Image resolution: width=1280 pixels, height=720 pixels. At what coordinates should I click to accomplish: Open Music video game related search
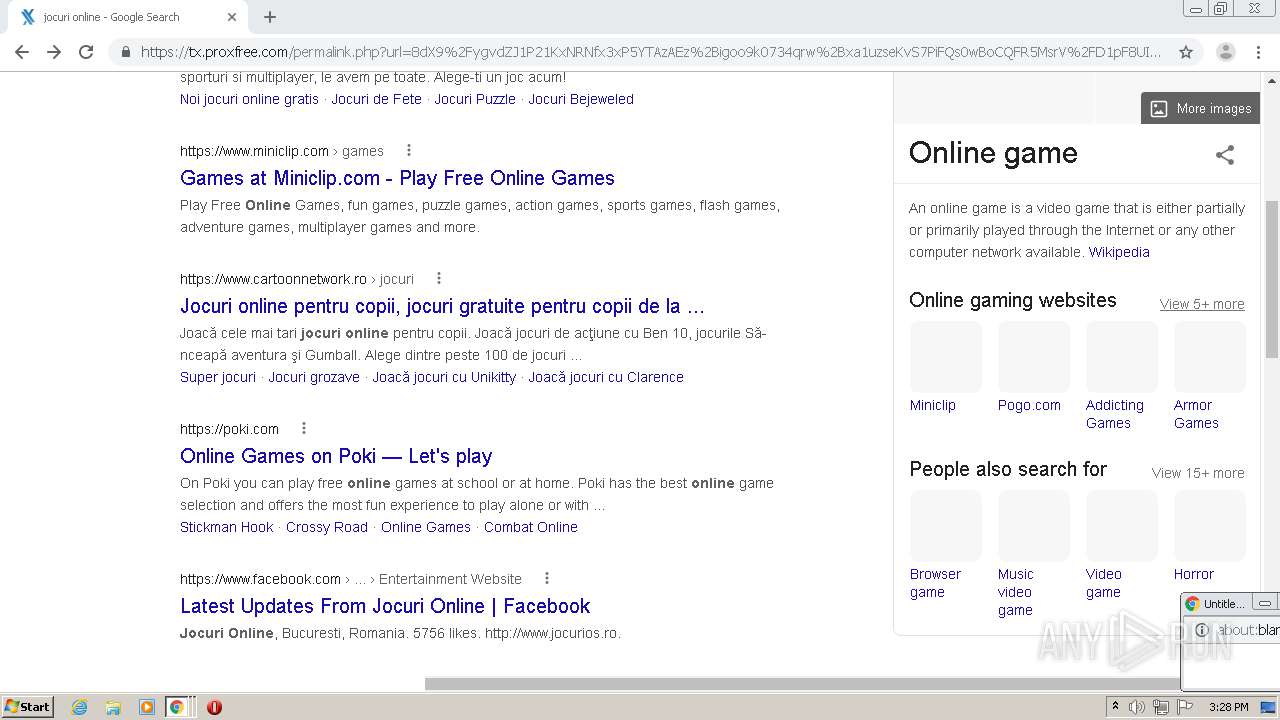click(1034, 554)
